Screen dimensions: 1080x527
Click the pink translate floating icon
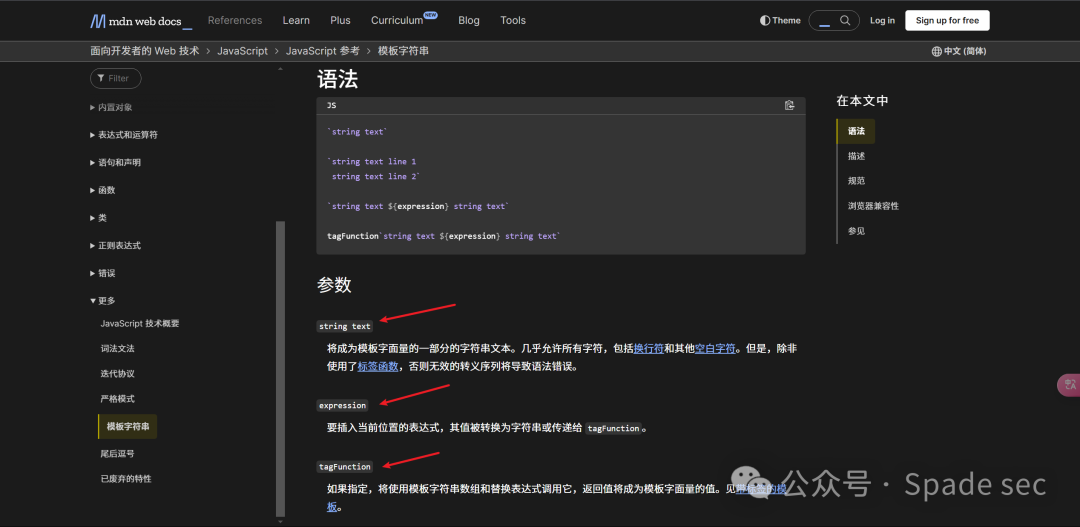(1069, 385)
